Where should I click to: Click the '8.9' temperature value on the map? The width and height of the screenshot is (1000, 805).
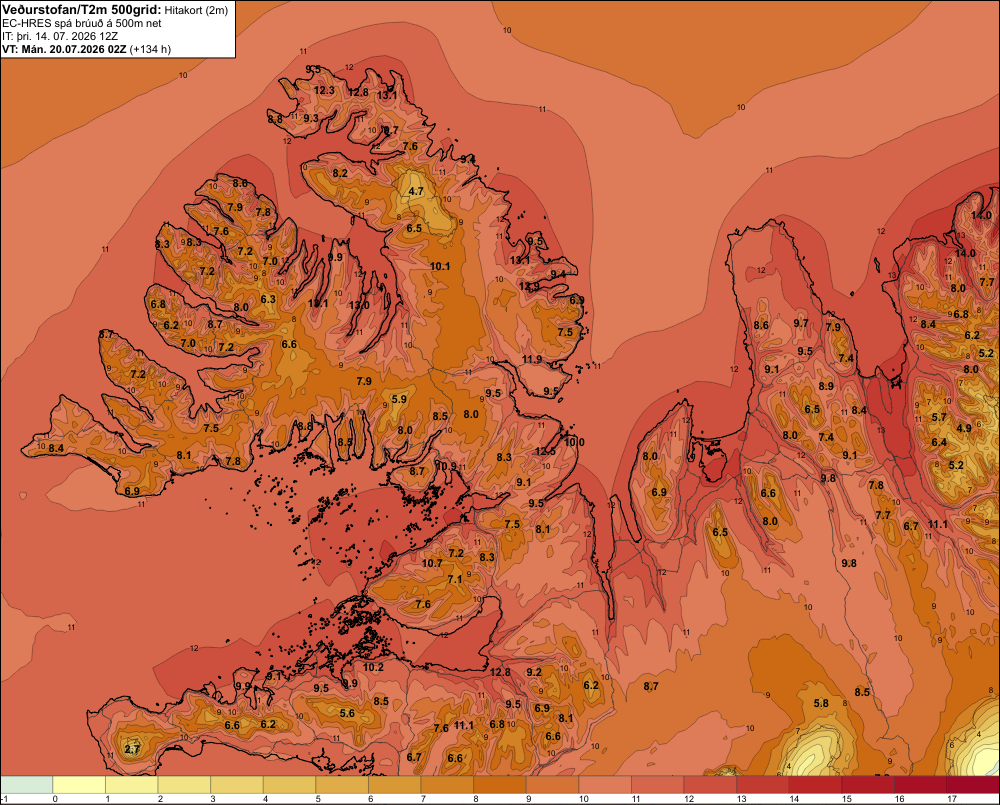coord(826,386)
